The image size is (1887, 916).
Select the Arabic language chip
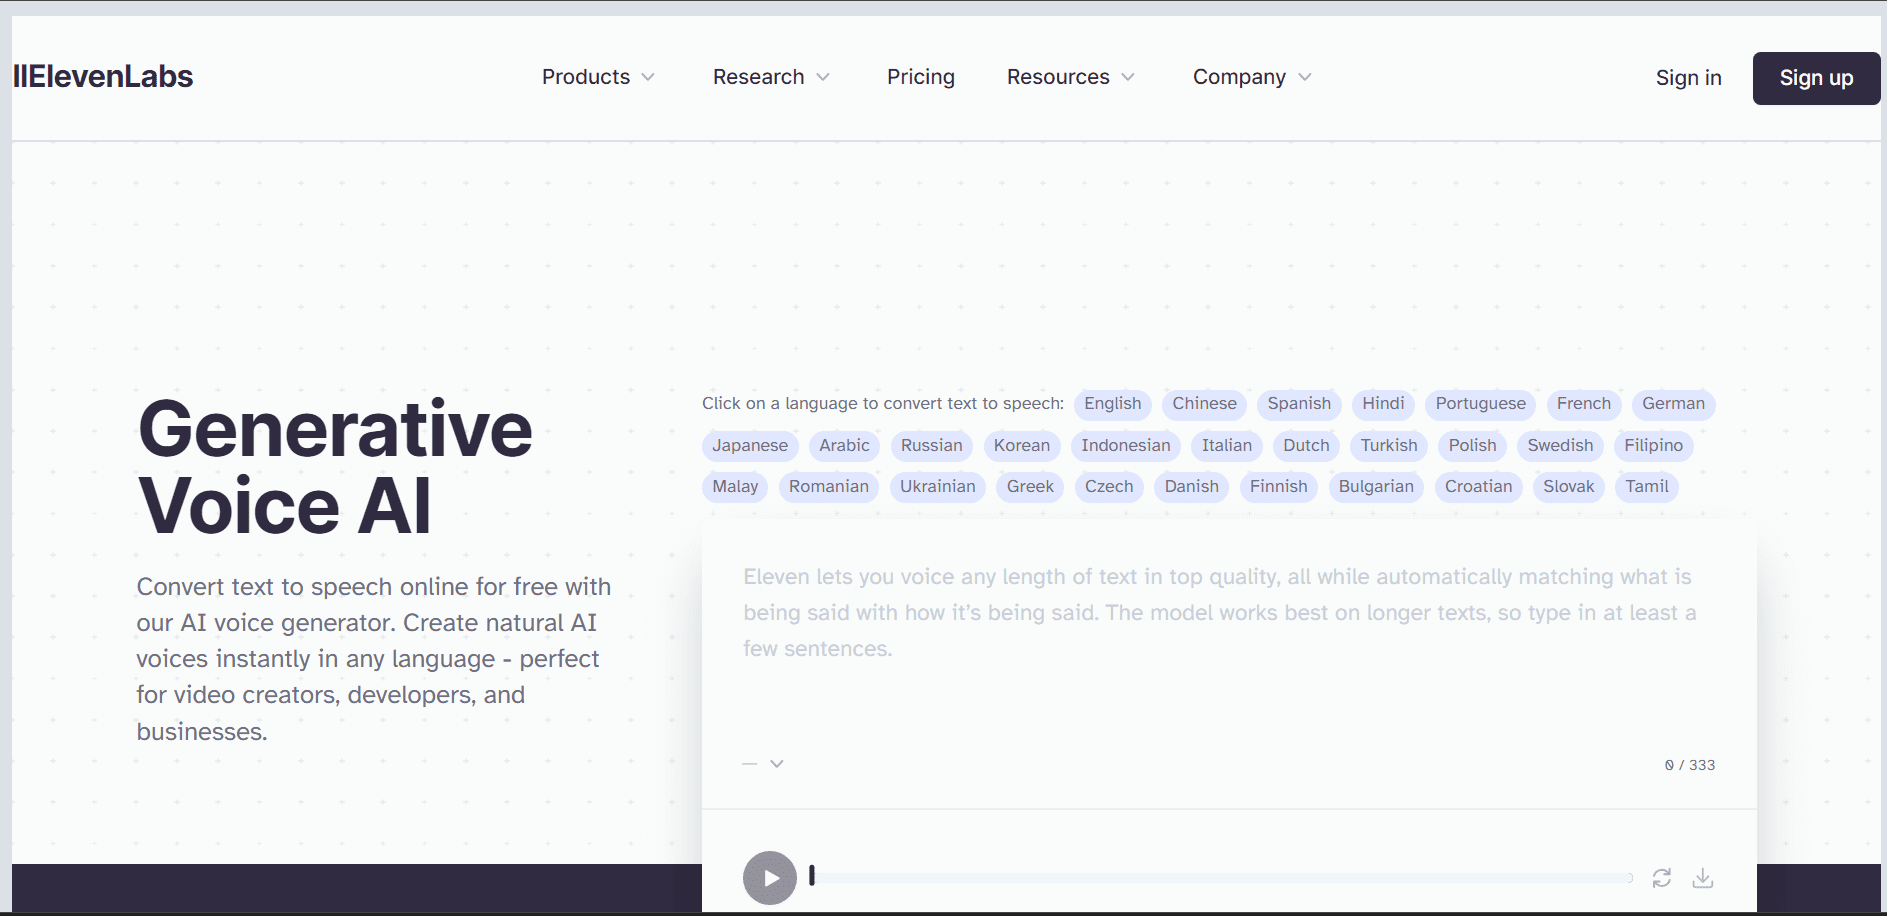[844, 445]
